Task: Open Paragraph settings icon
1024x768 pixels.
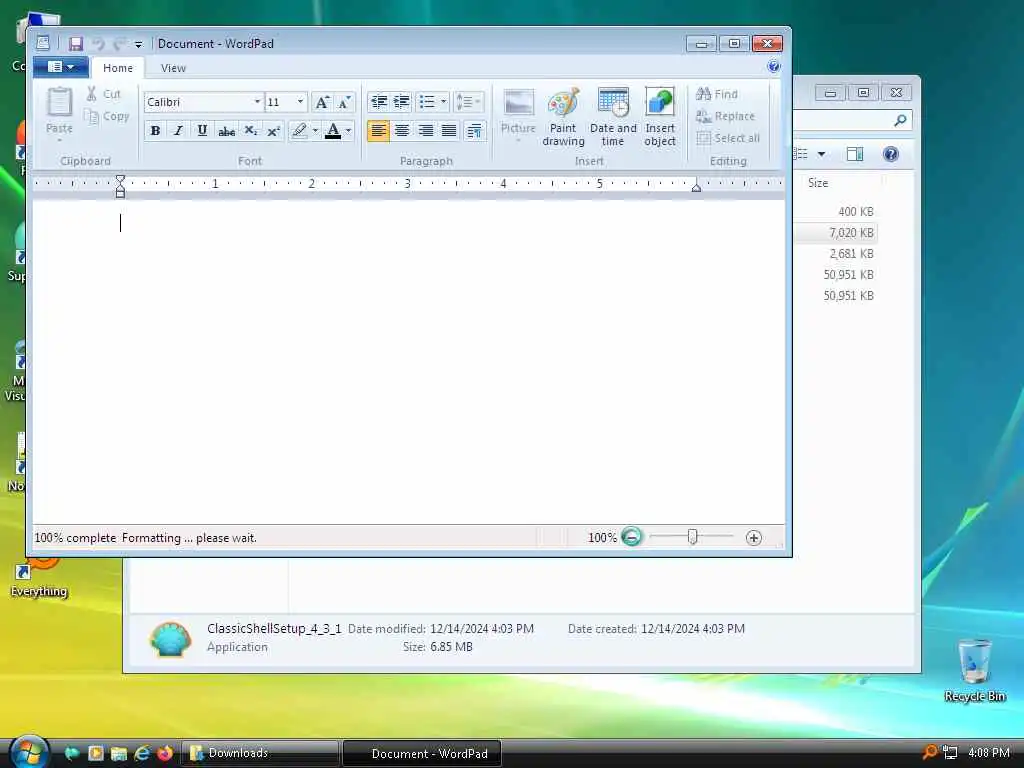Action: [475, 131]
